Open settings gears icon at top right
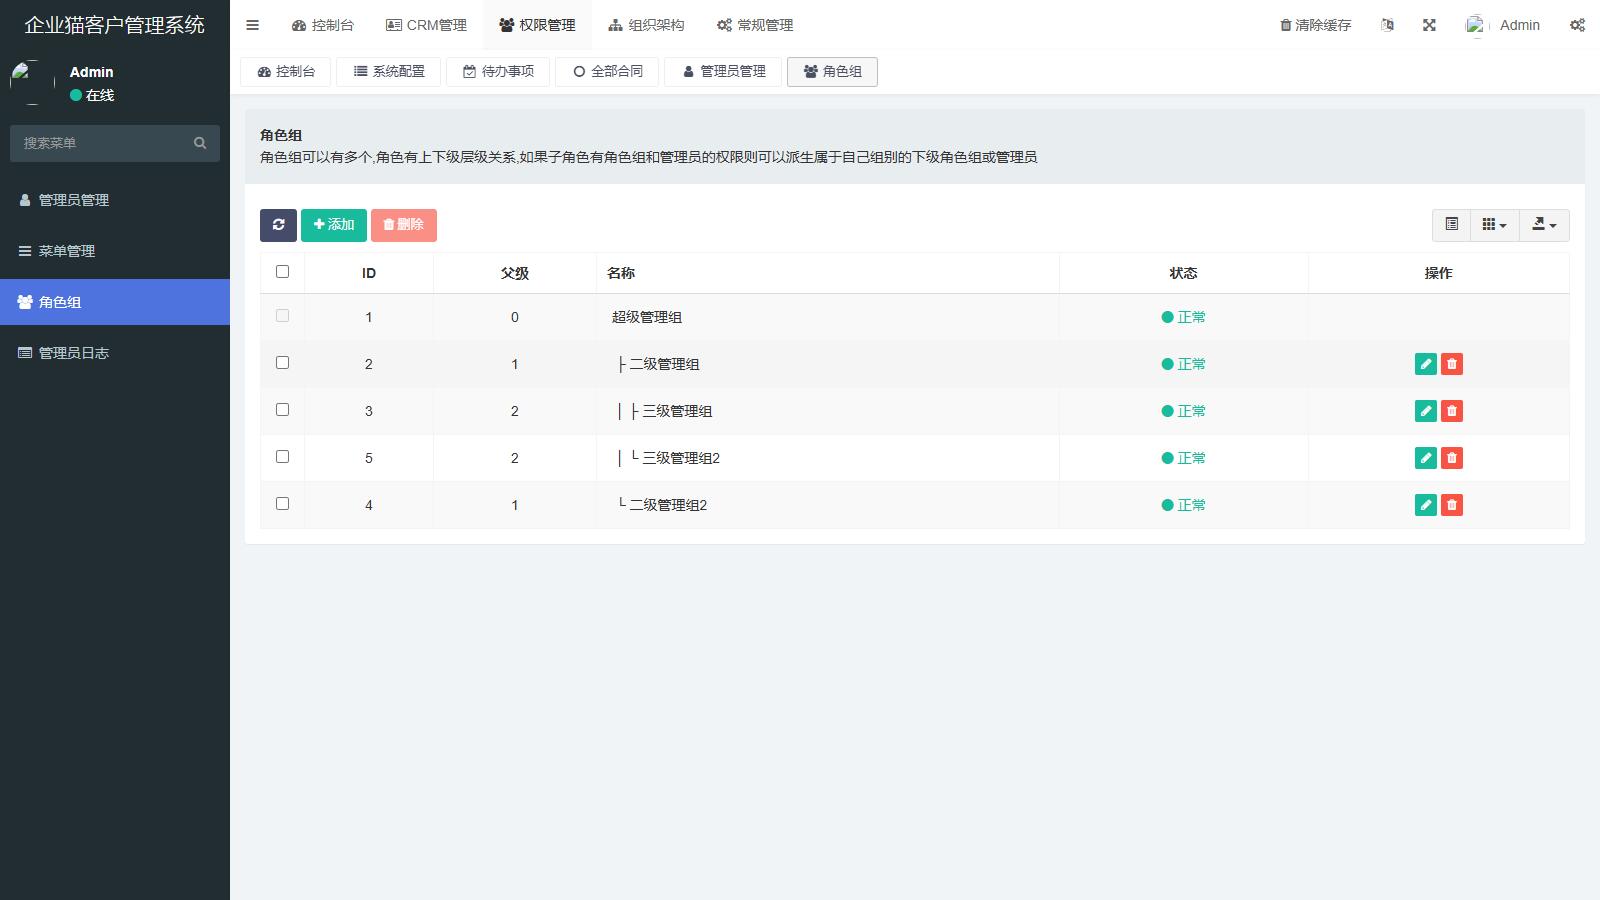The image size is (1600, 900). (1577, 25)
